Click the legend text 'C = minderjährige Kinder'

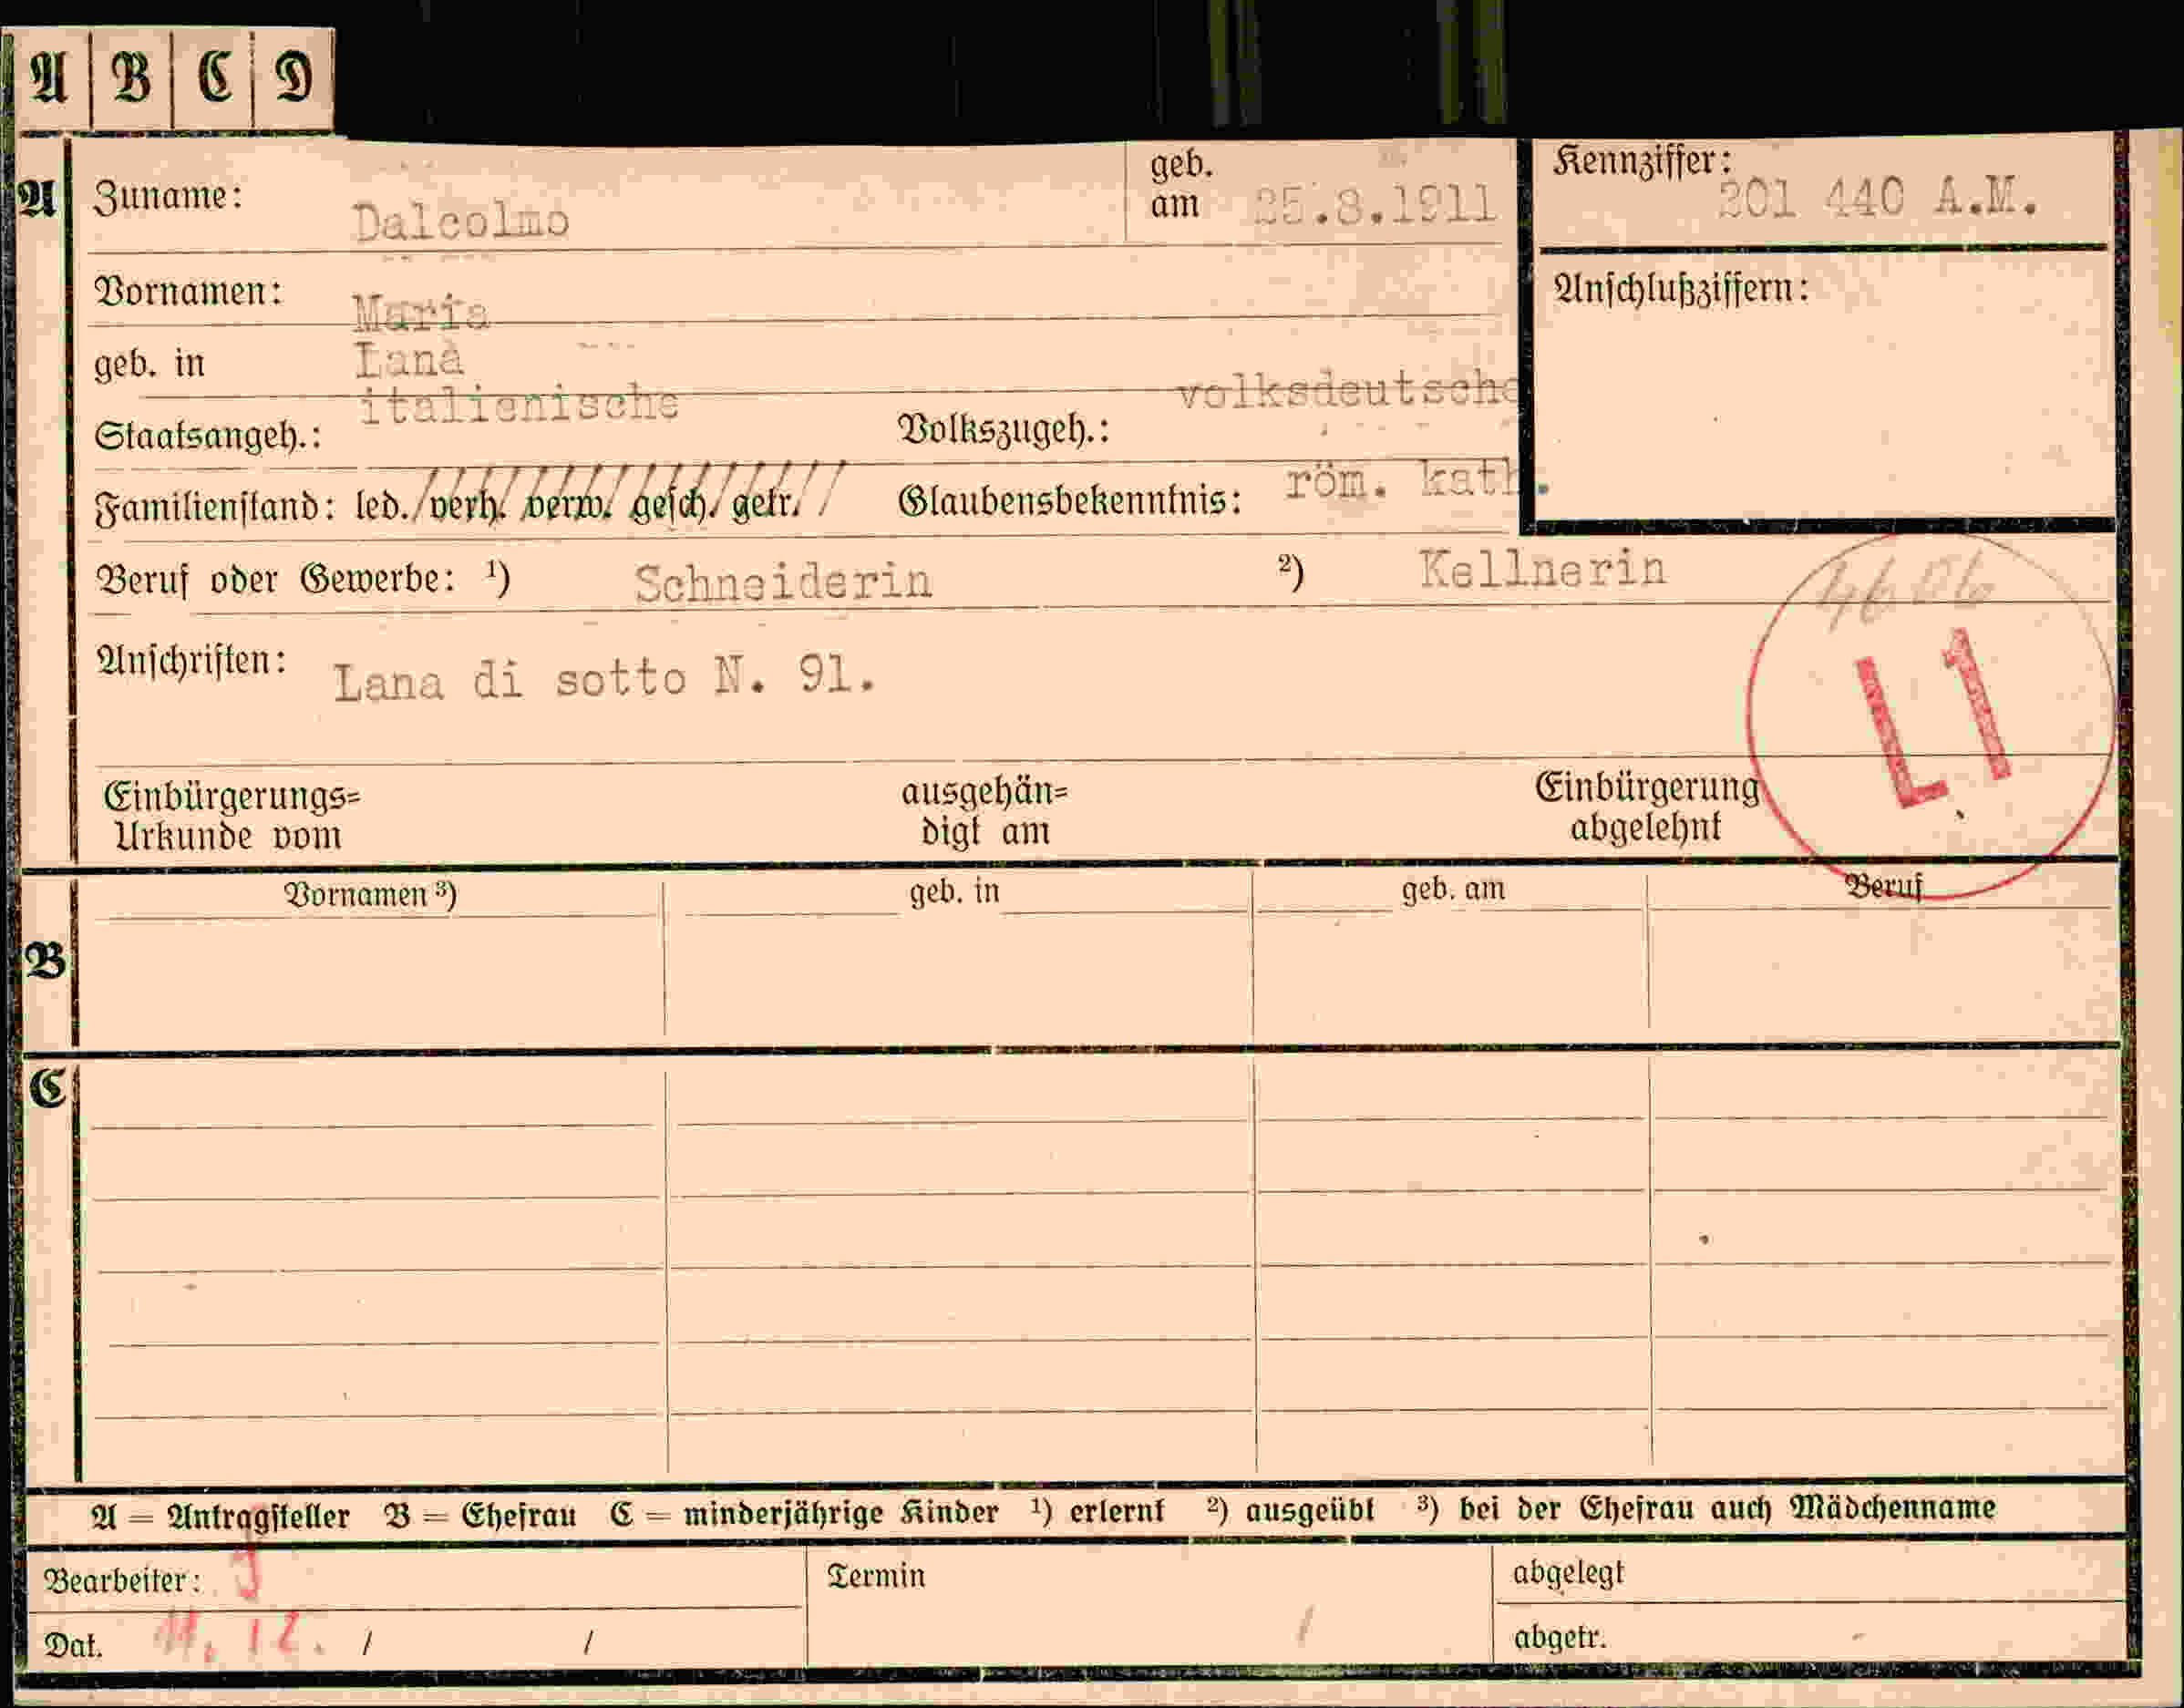[804, 1513]
